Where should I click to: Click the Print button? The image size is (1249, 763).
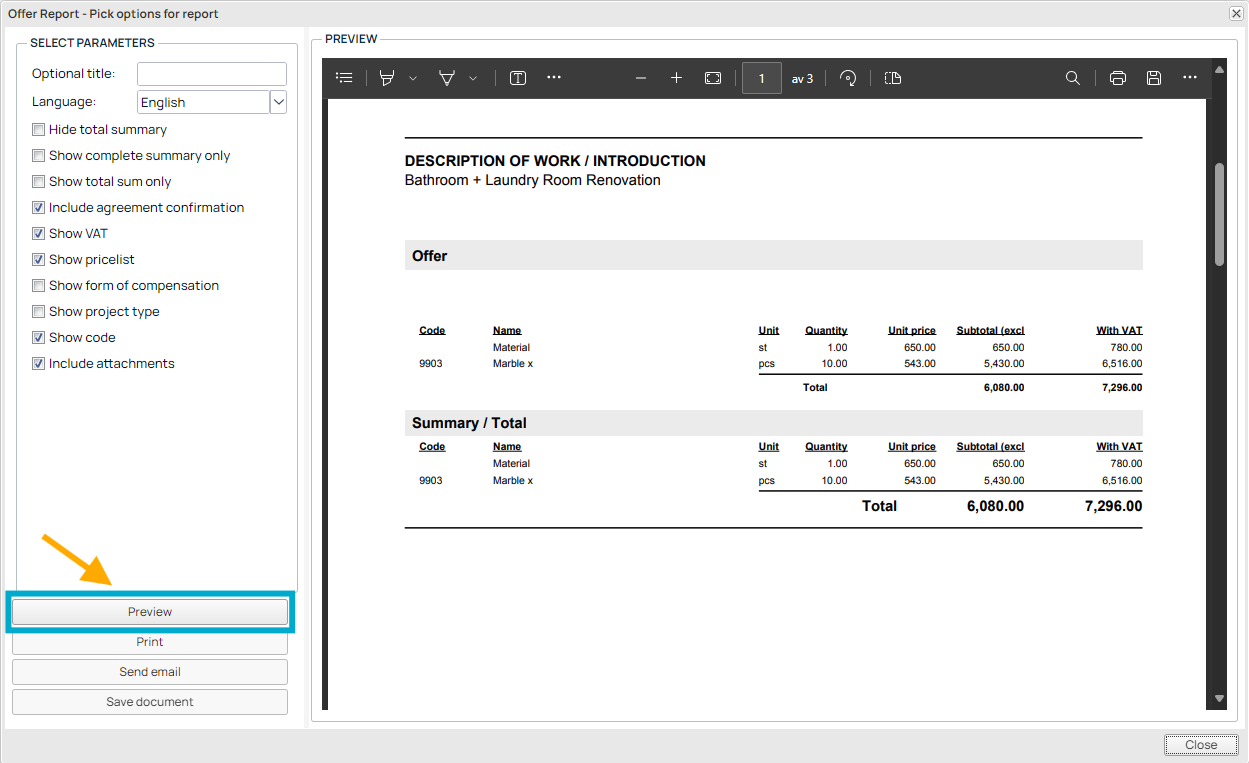pyautogui.click(x=150, y=642)
